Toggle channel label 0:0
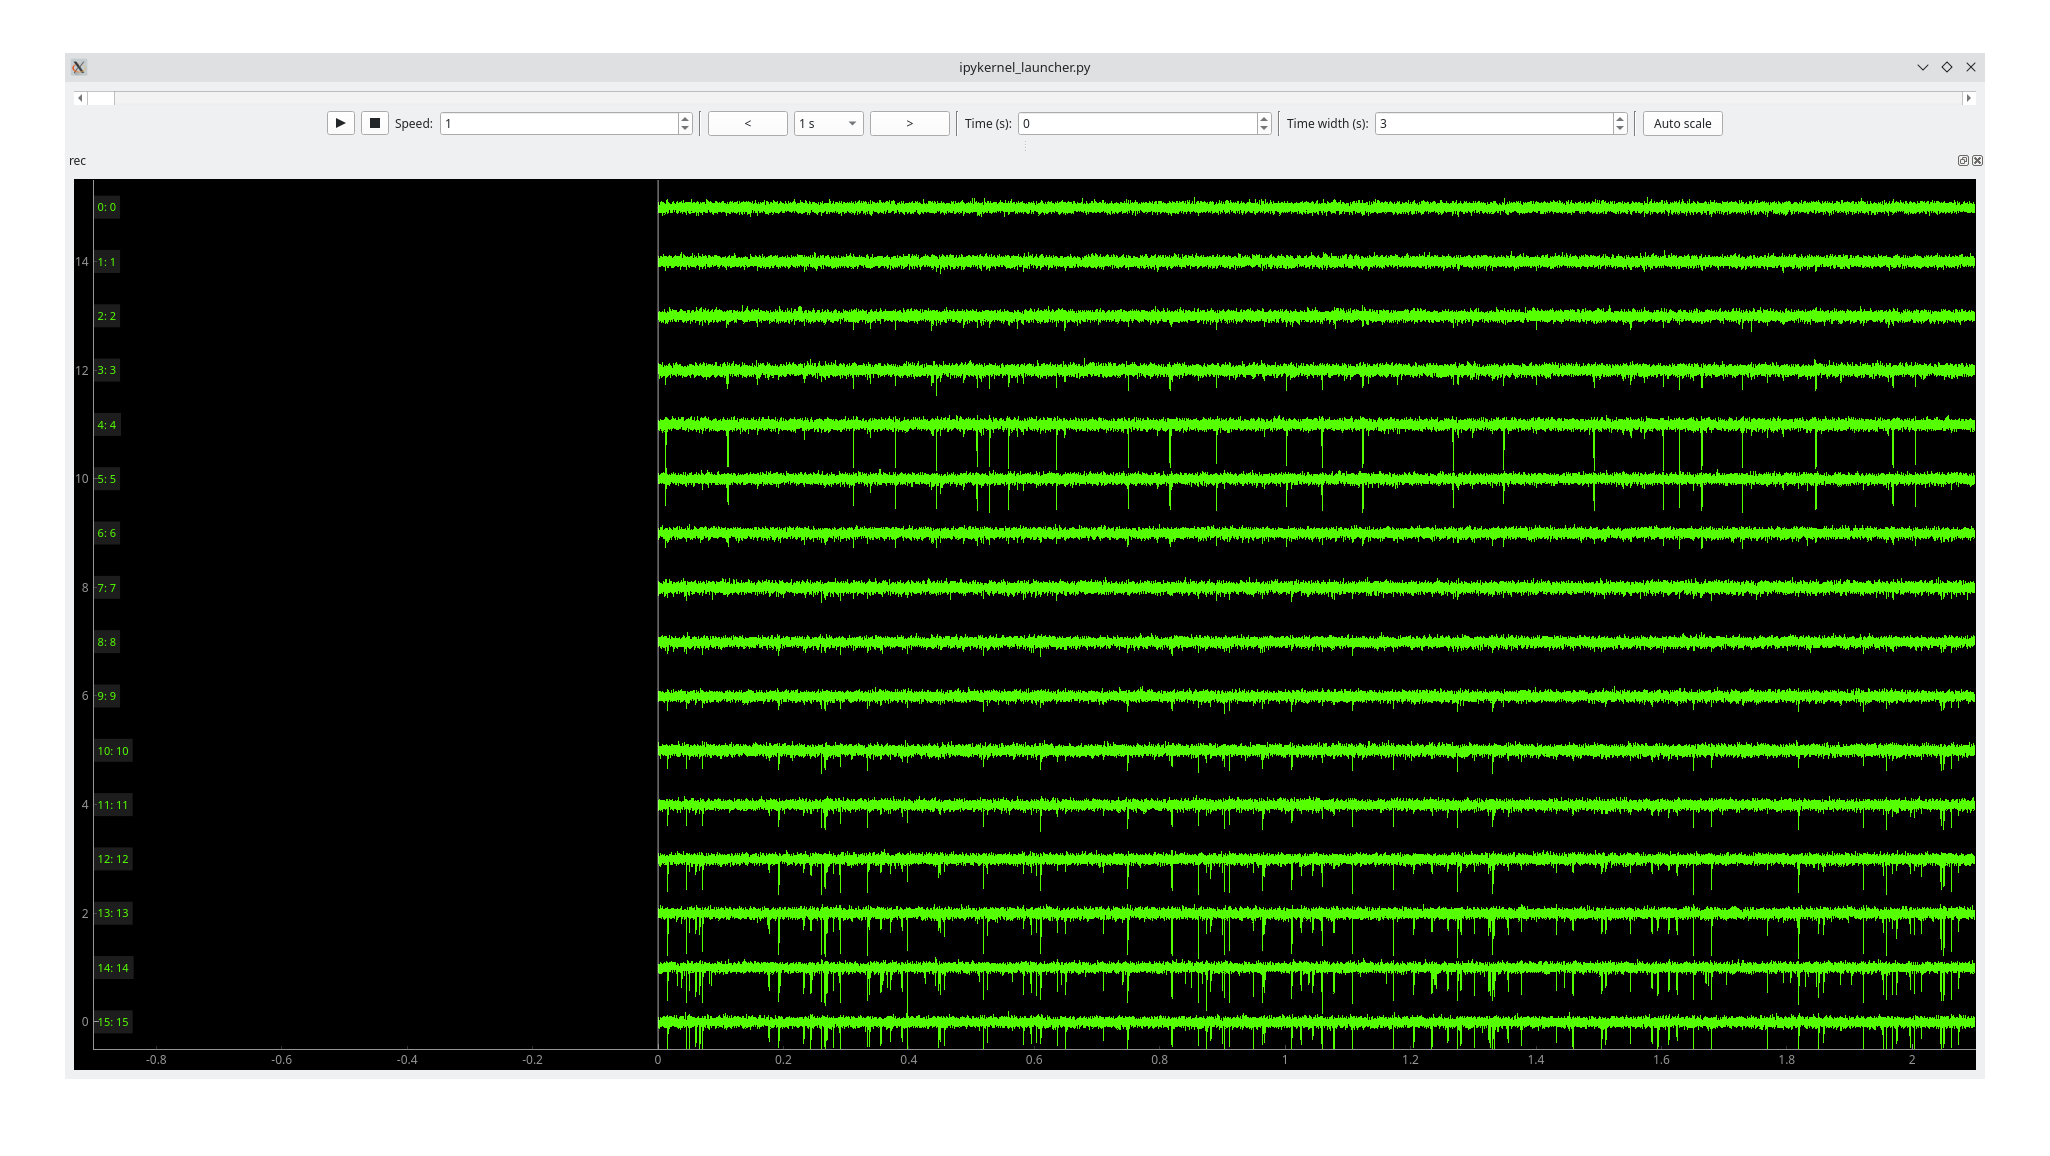 coord(107,207)
